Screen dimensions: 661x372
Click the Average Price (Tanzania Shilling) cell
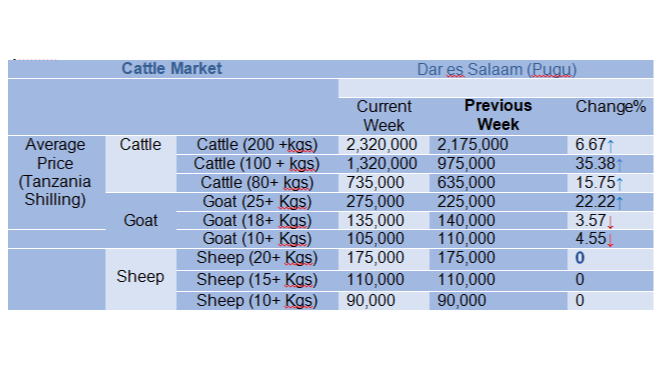tap(55, 172)
